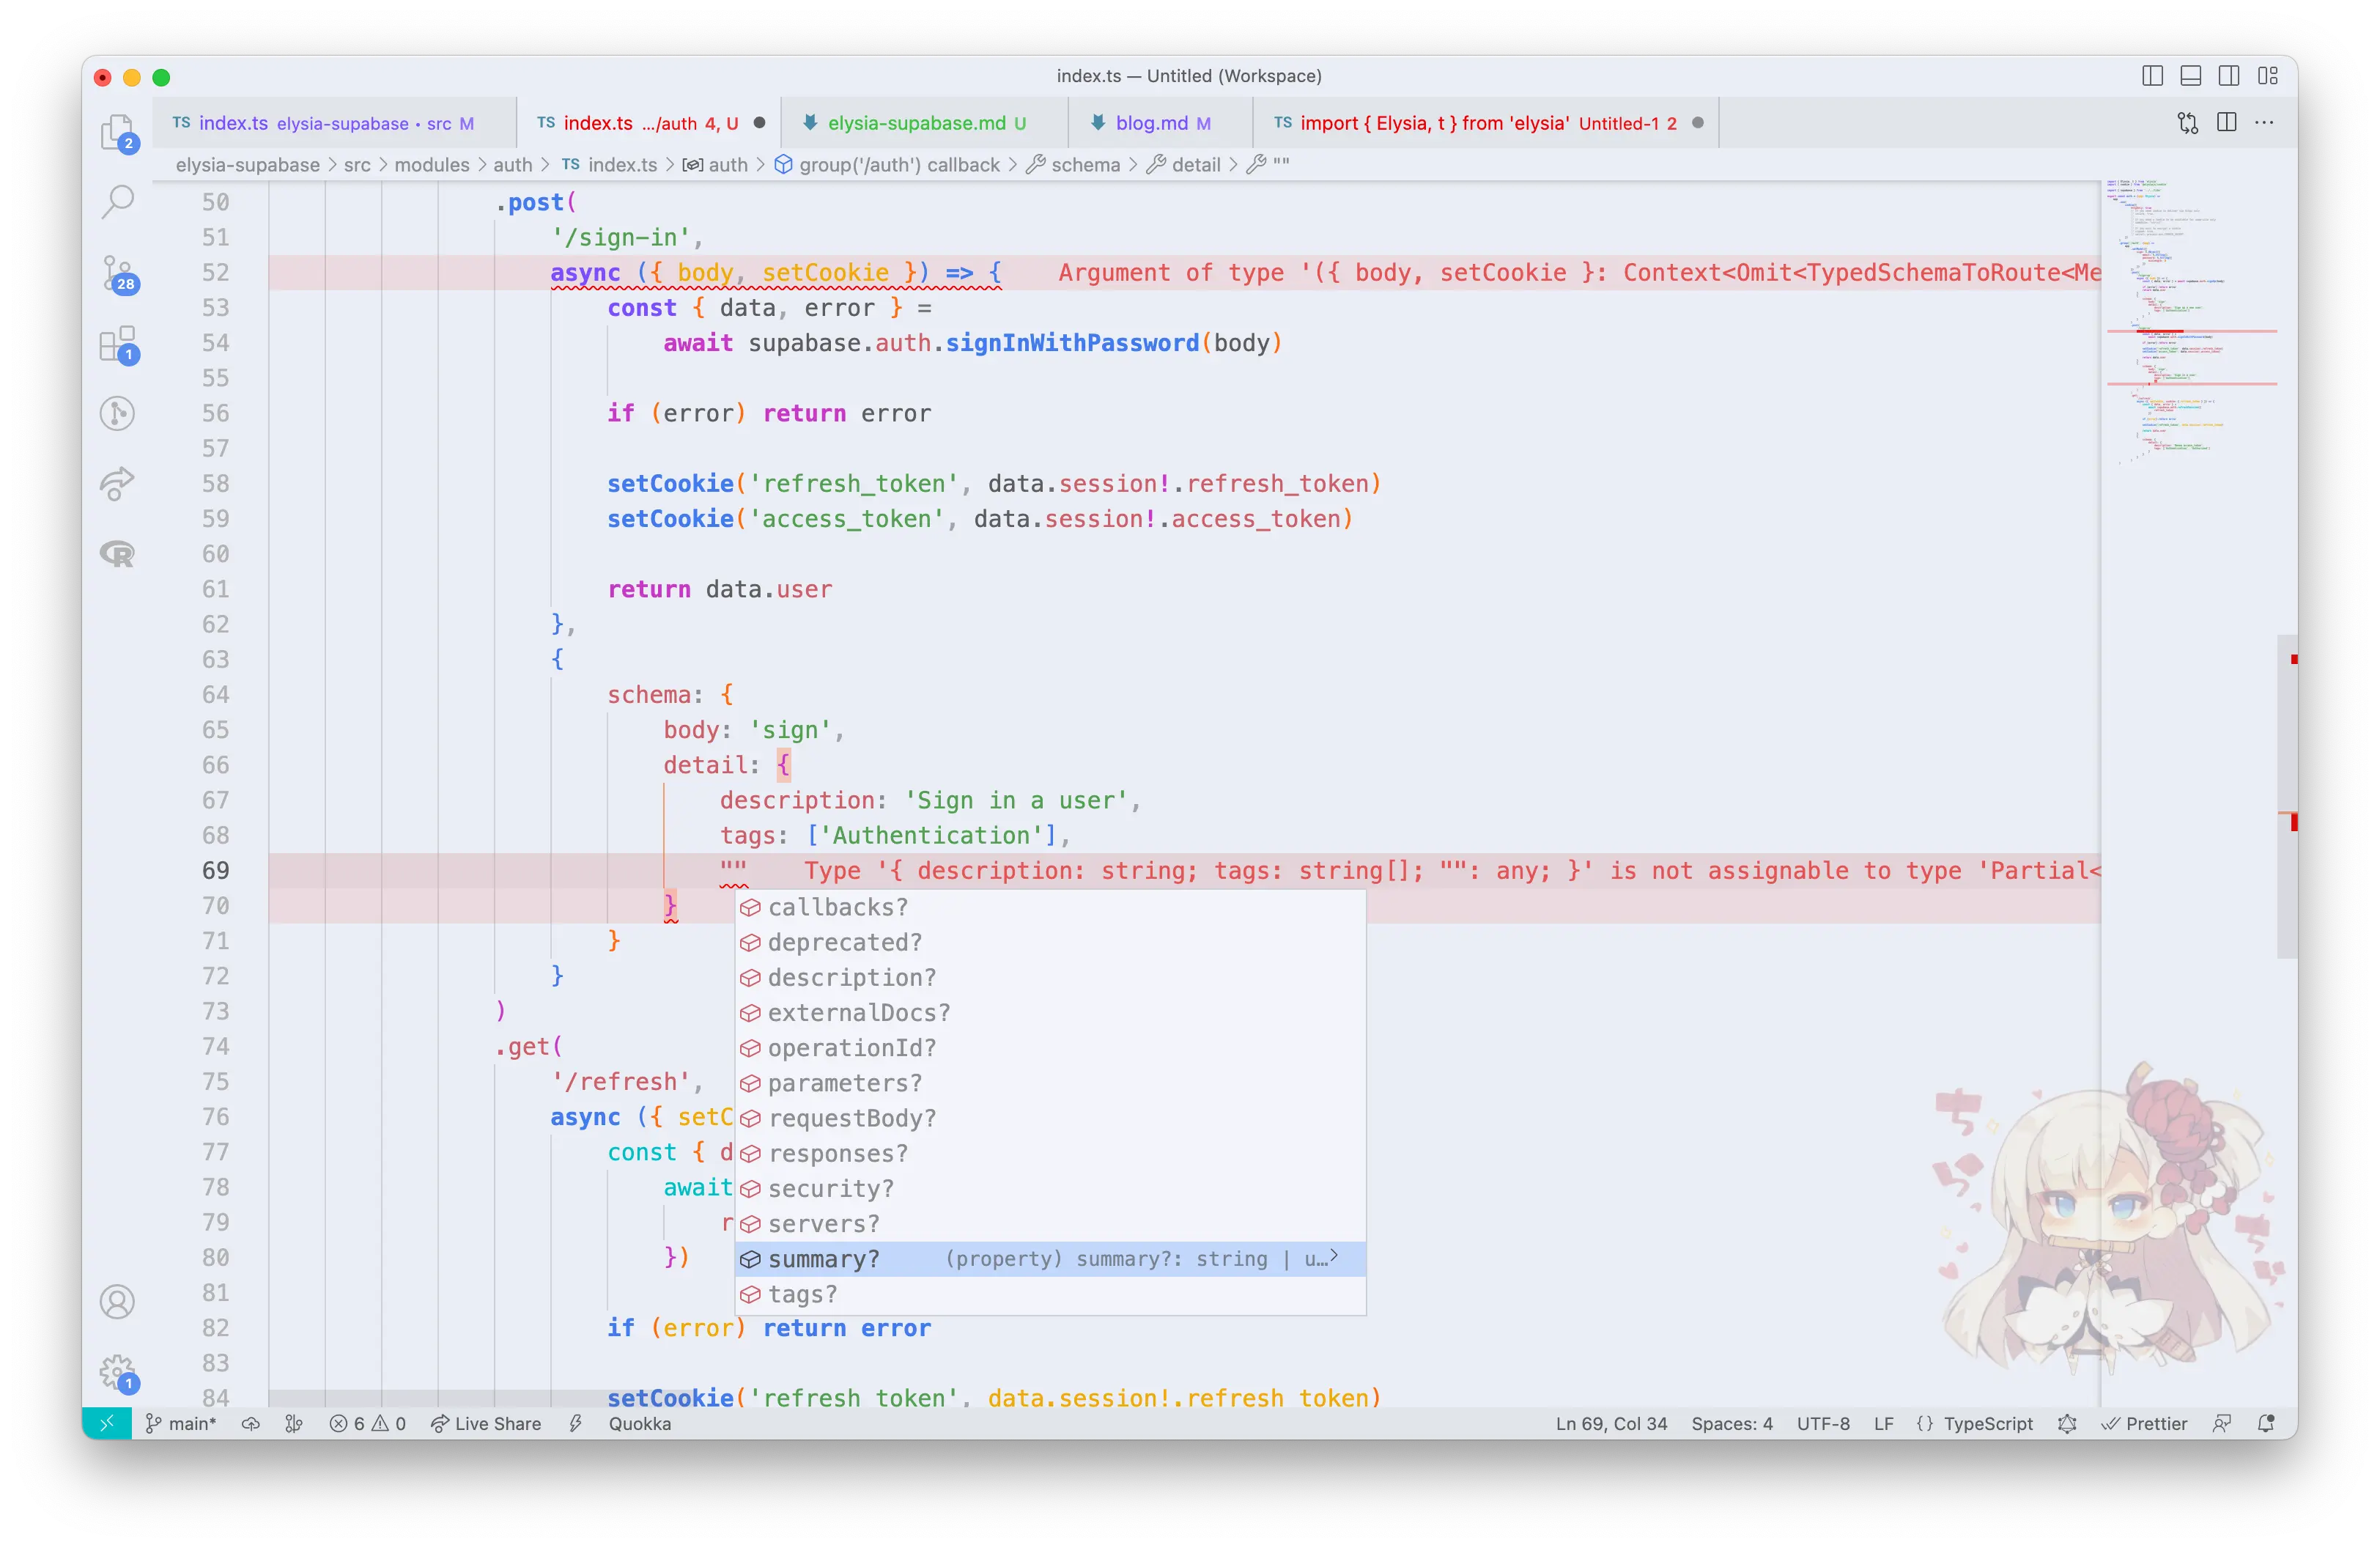Image resolution: width=2380 pixels, height=1548 pixels.
Task: Click line number 69 in gutter
Action: coord(216,870)
